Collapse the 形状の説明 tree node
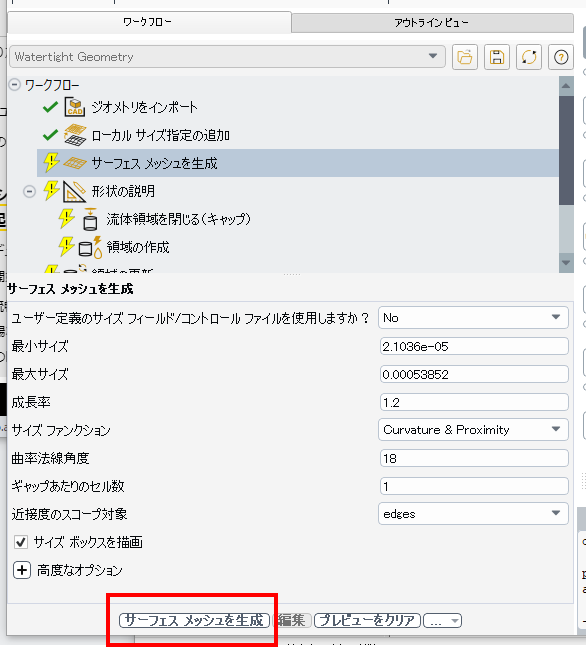Image resolution: width=586 pixels, height=647 pixels. (x=29, y=191)
